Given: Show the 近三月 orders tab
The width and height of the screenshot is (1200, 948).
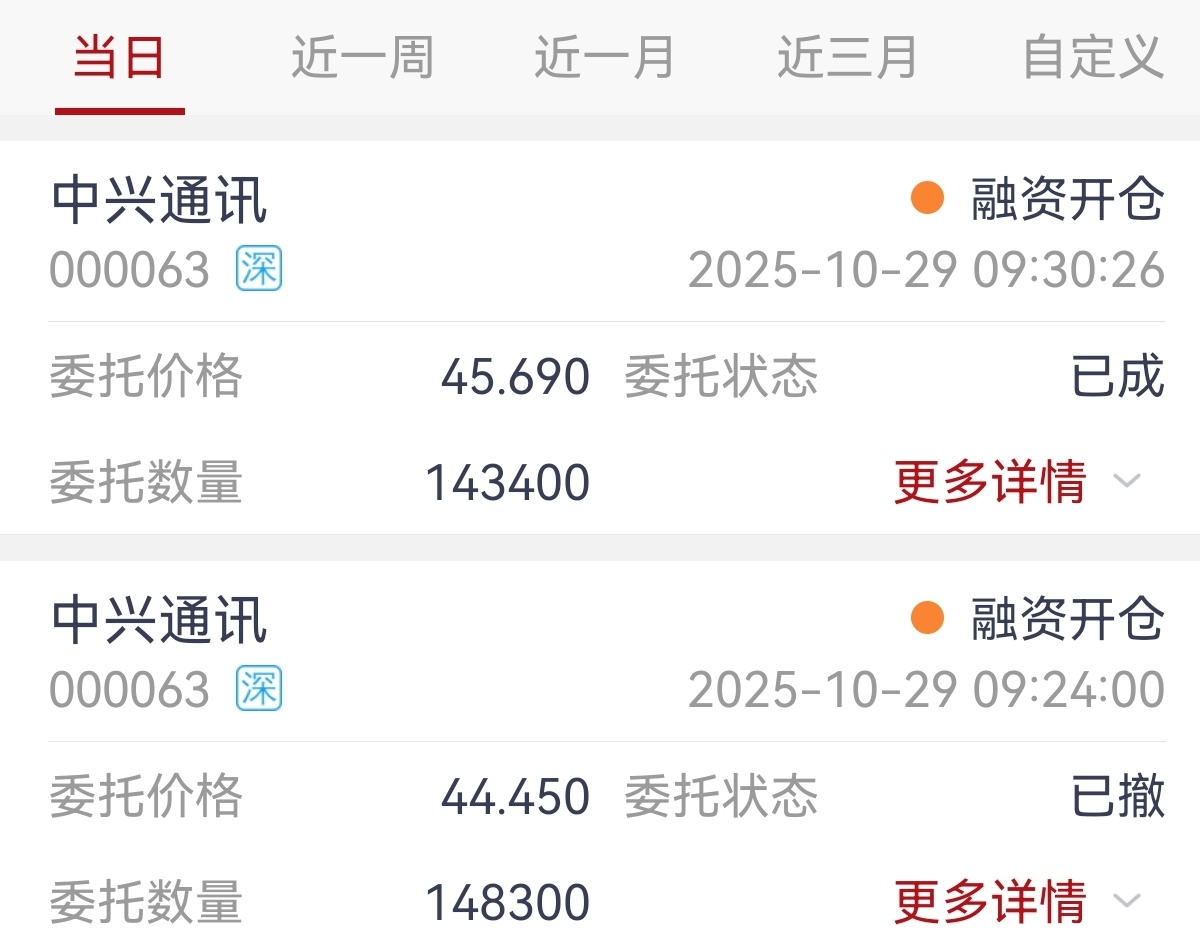Looking at the screenshot, I should [847, 57].
